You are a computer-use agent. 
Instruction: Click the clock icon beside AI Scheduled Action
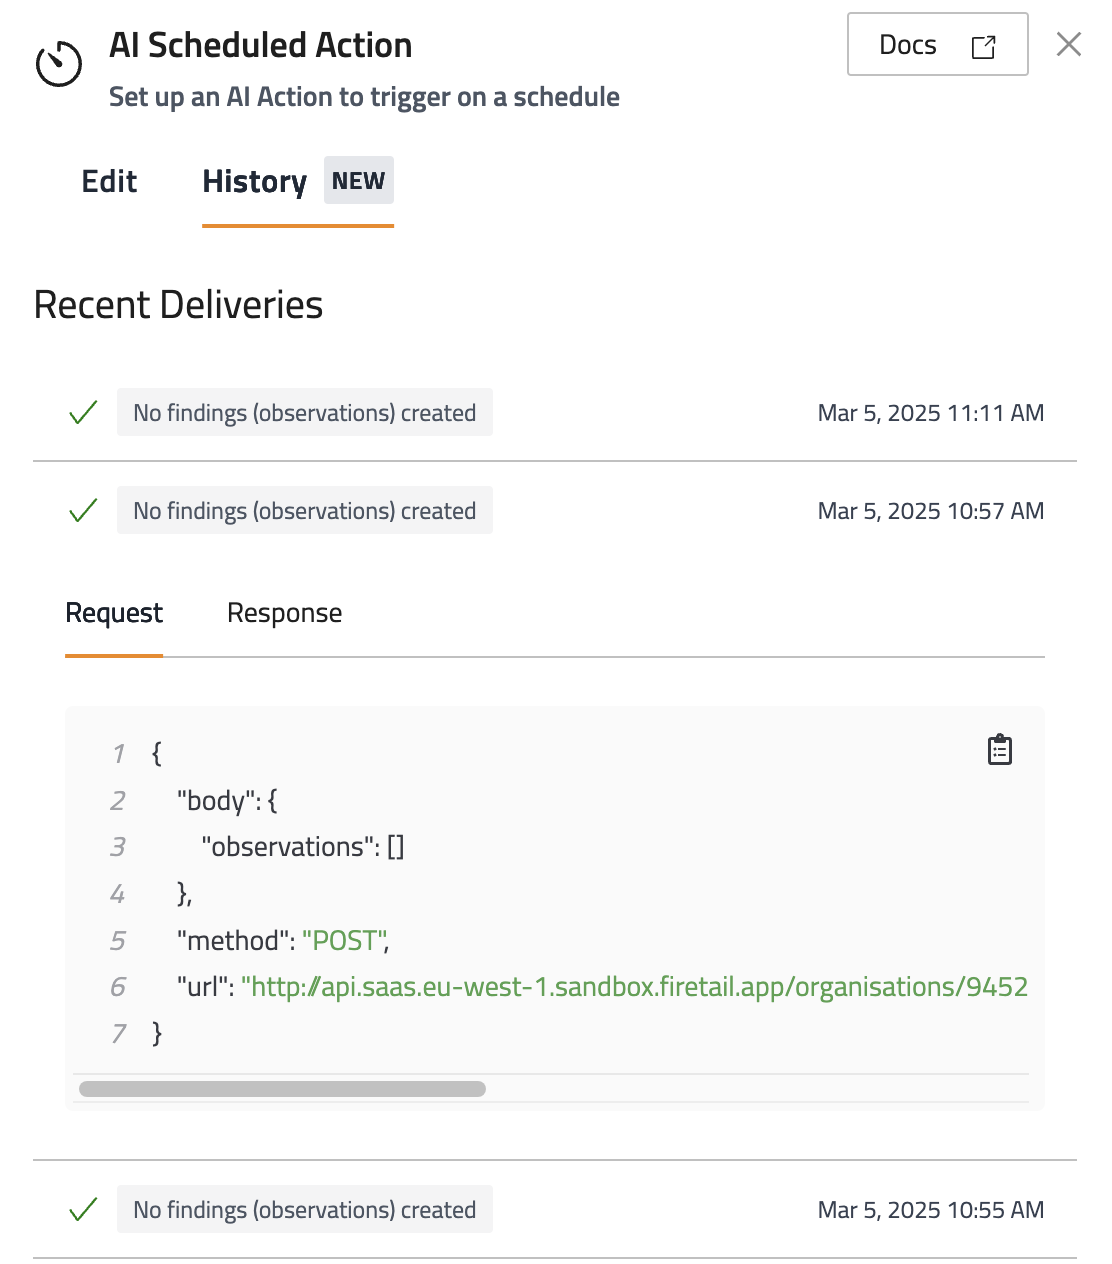tap(59, 64)
